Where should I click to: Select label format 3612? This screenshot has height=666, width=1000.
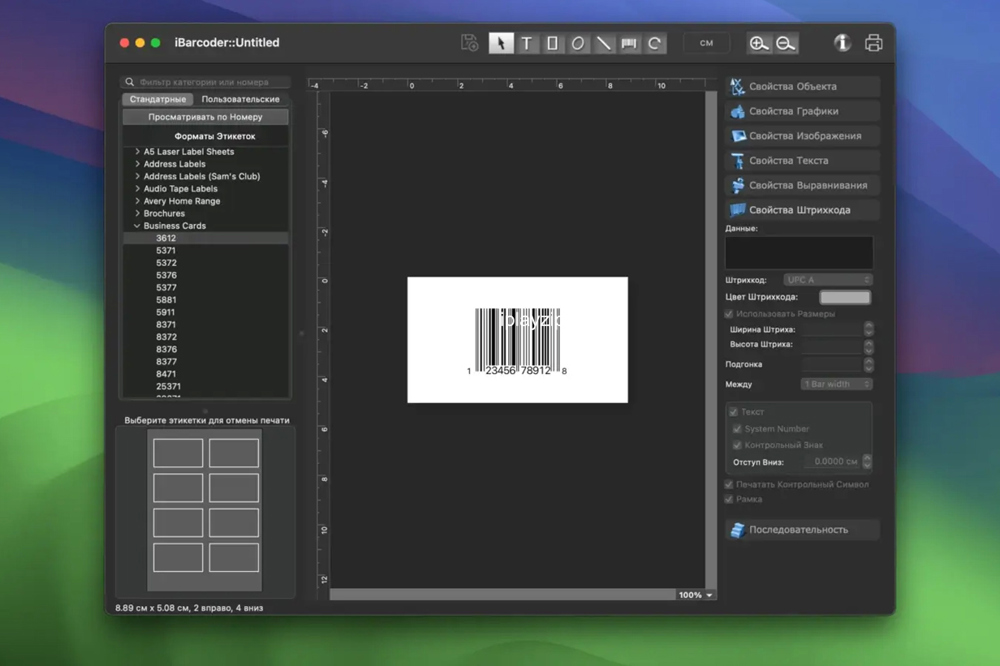tap(205, 238)
